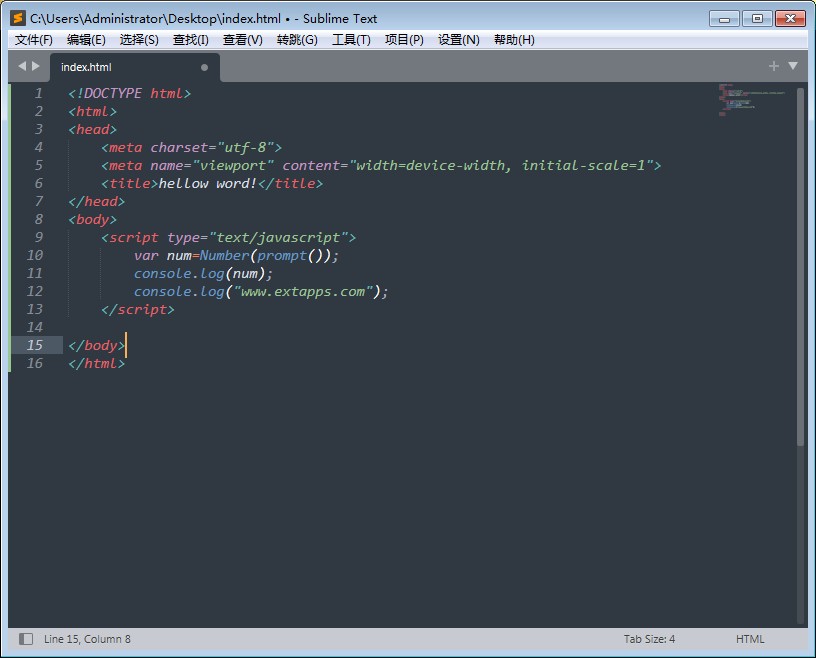Go to previous tab with left arrow
816x658 pixels.
coord(22,66)
